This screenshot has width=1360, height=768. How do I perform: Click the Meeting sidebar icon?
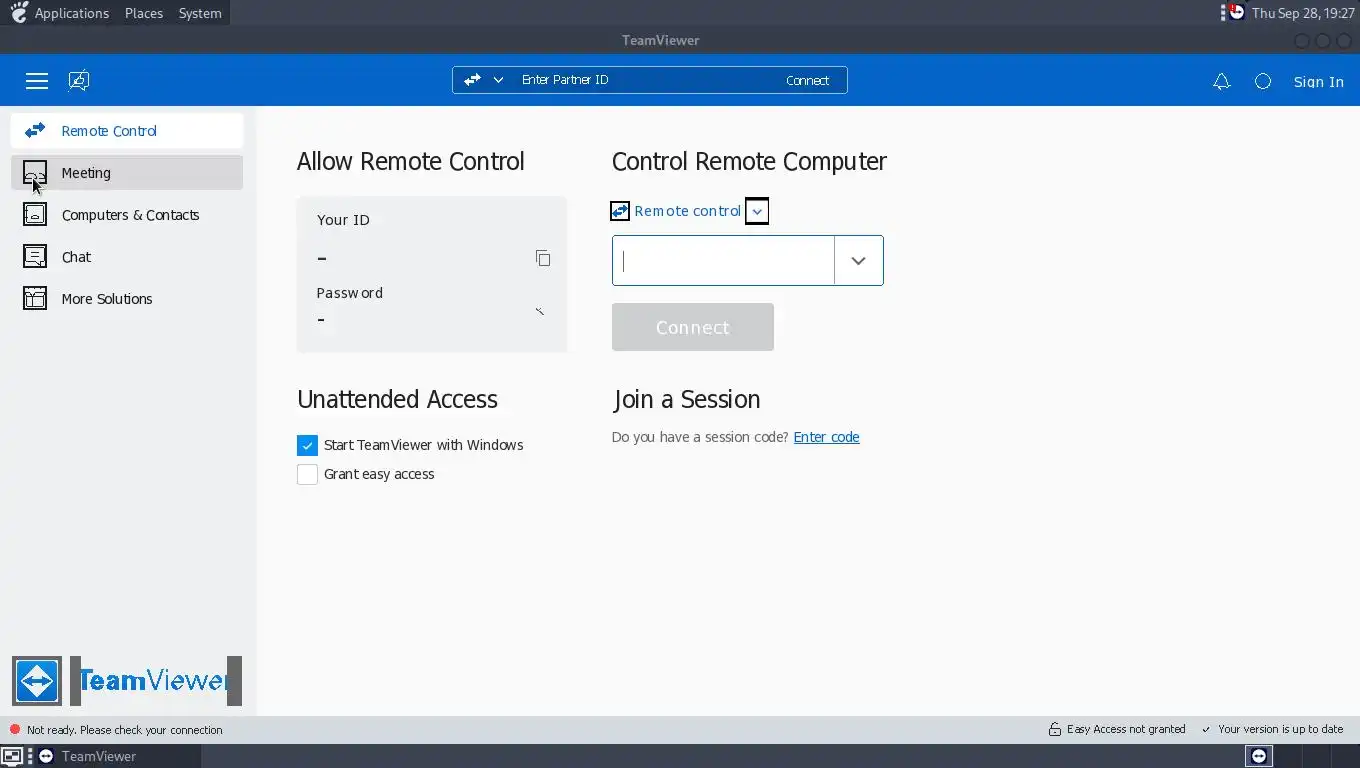[35, 173]
